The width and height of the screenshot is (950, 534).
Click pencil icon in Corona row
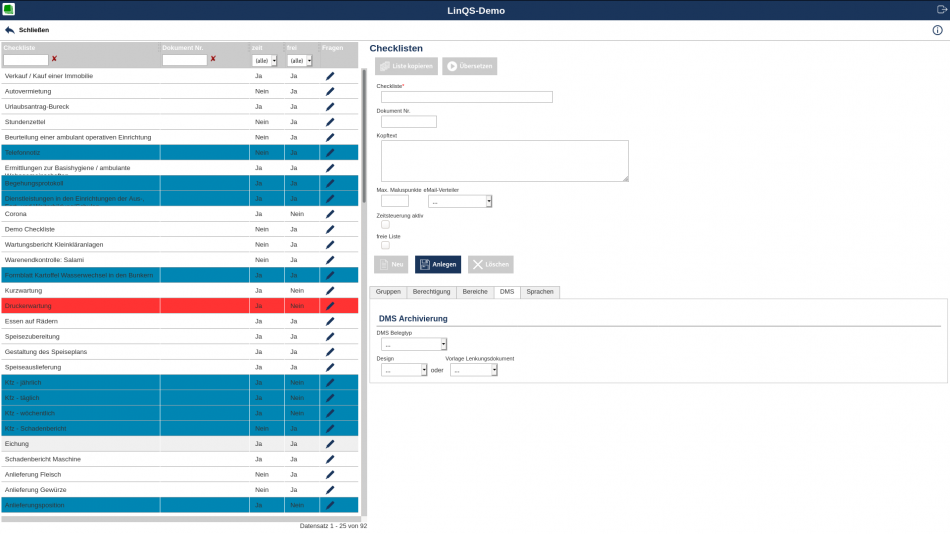(330, 214)
